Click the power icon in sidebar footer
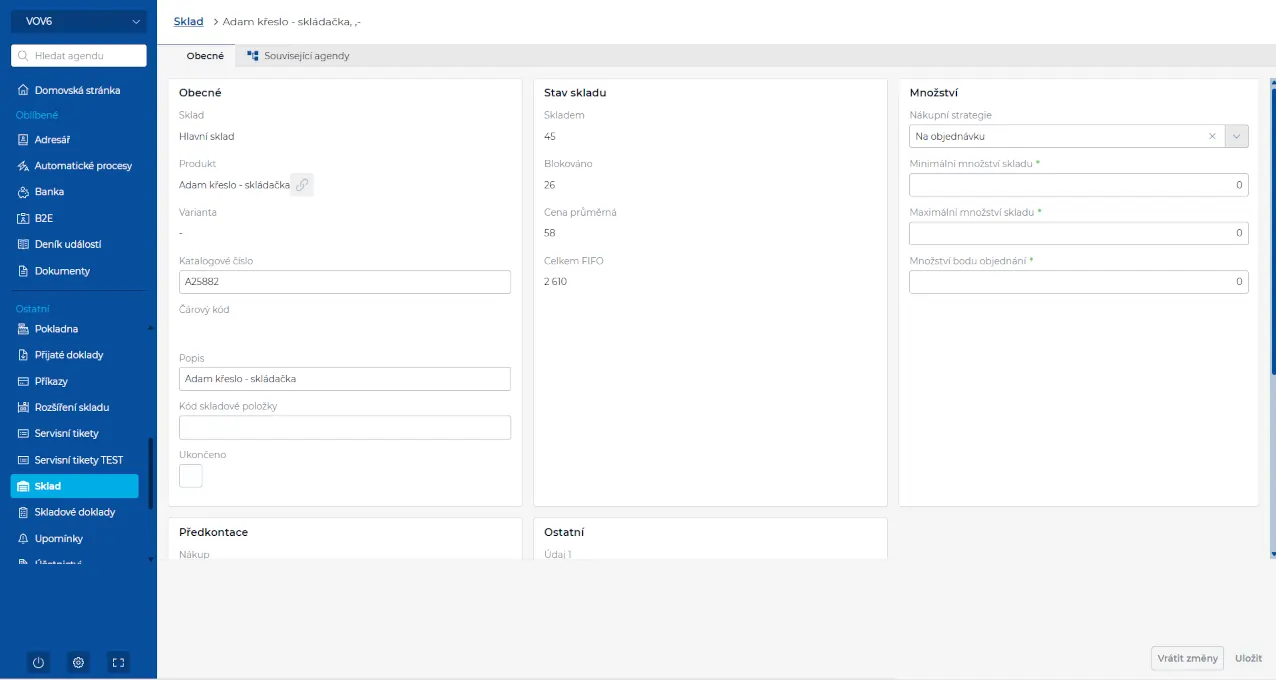 (x=38, y=662)
